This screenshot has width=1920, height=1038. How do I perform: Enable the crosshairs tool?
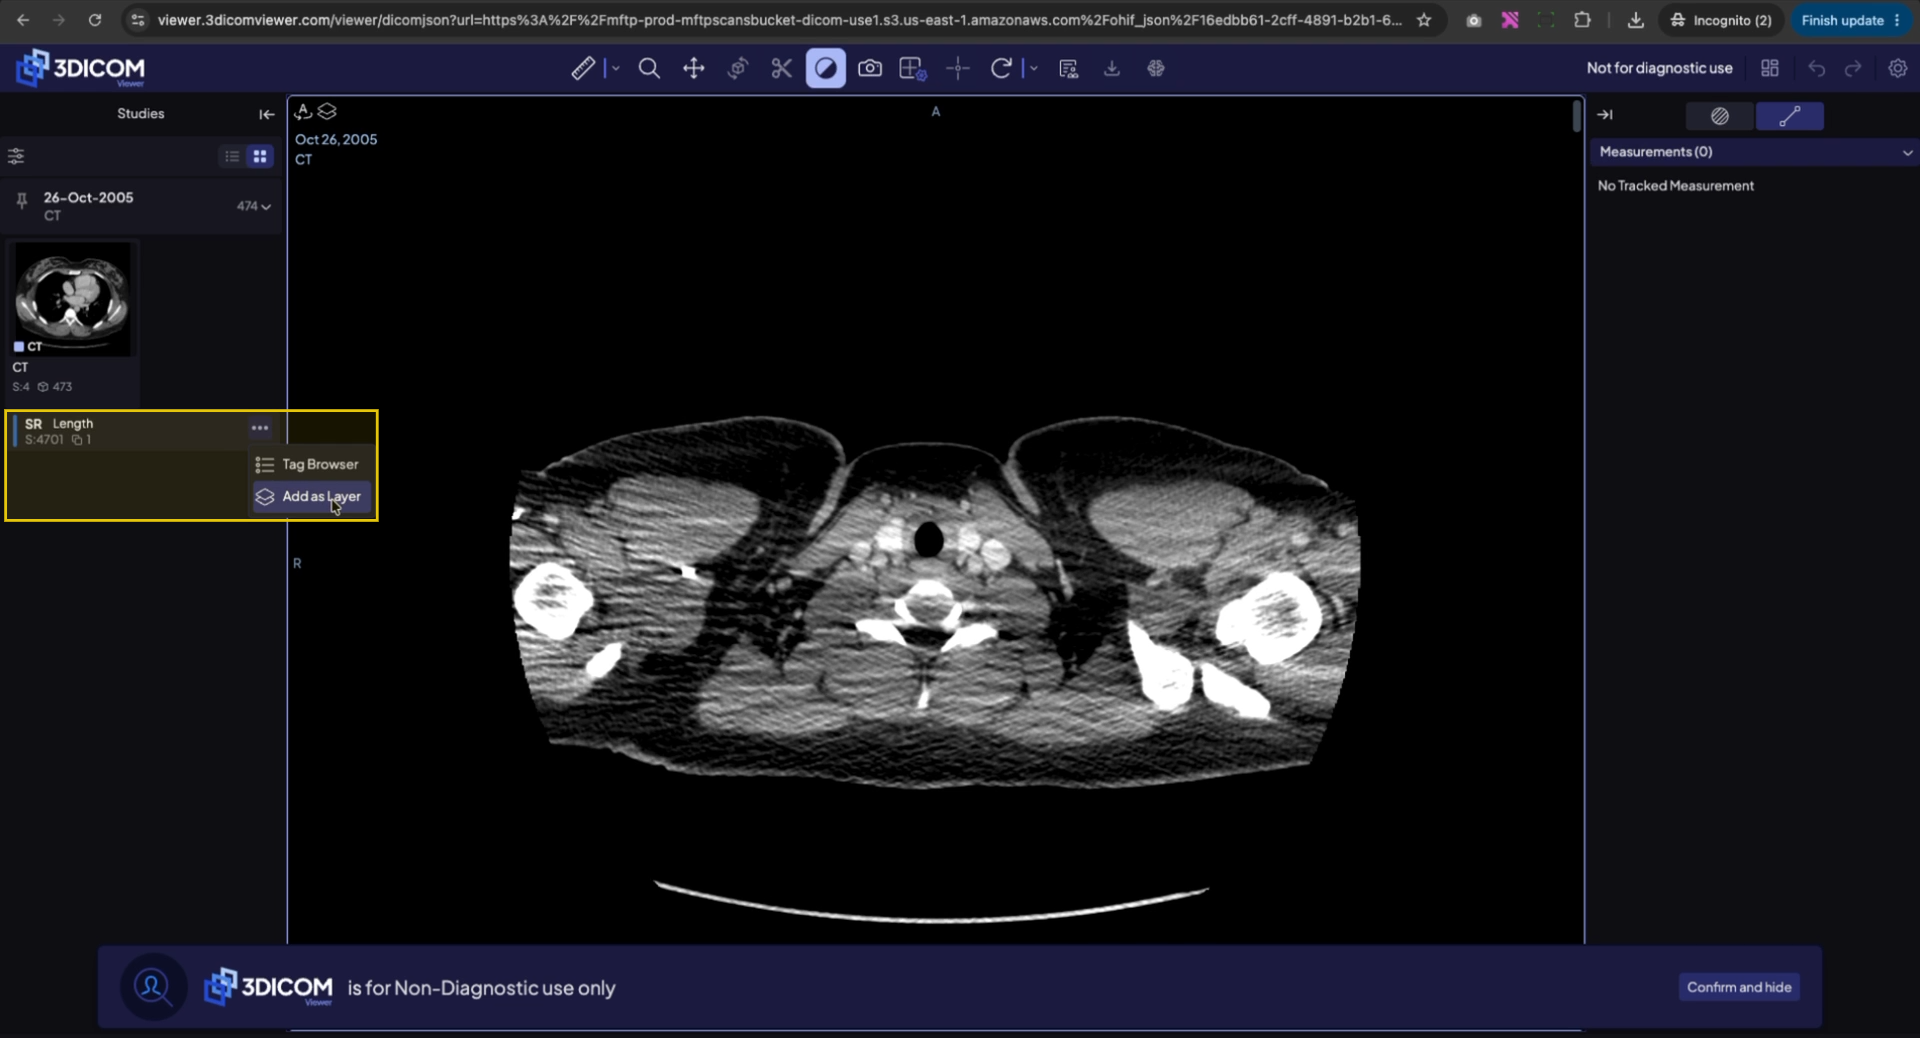[x=958, y=68]
